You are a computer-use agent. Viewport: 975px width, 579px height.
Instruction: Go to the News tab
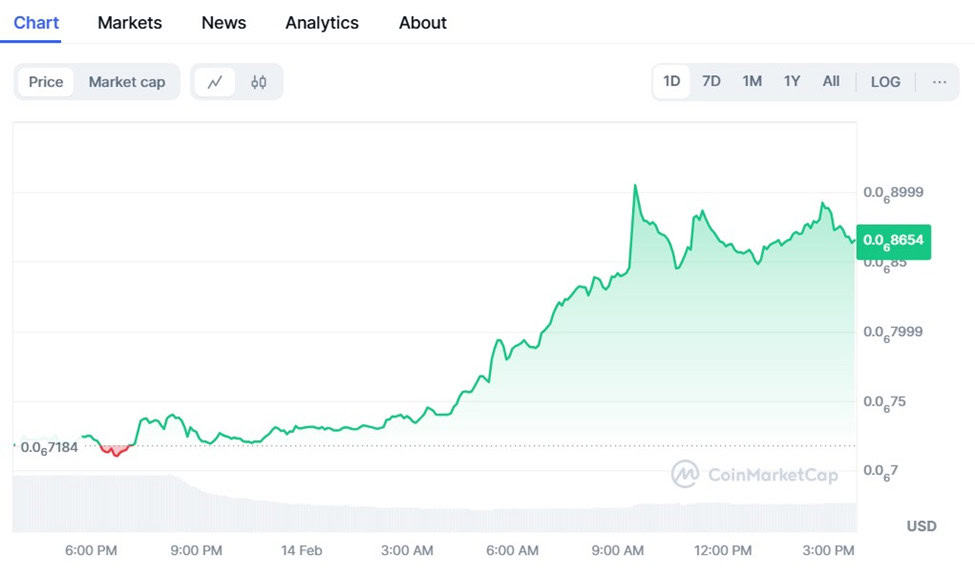[x=224, y=23]
